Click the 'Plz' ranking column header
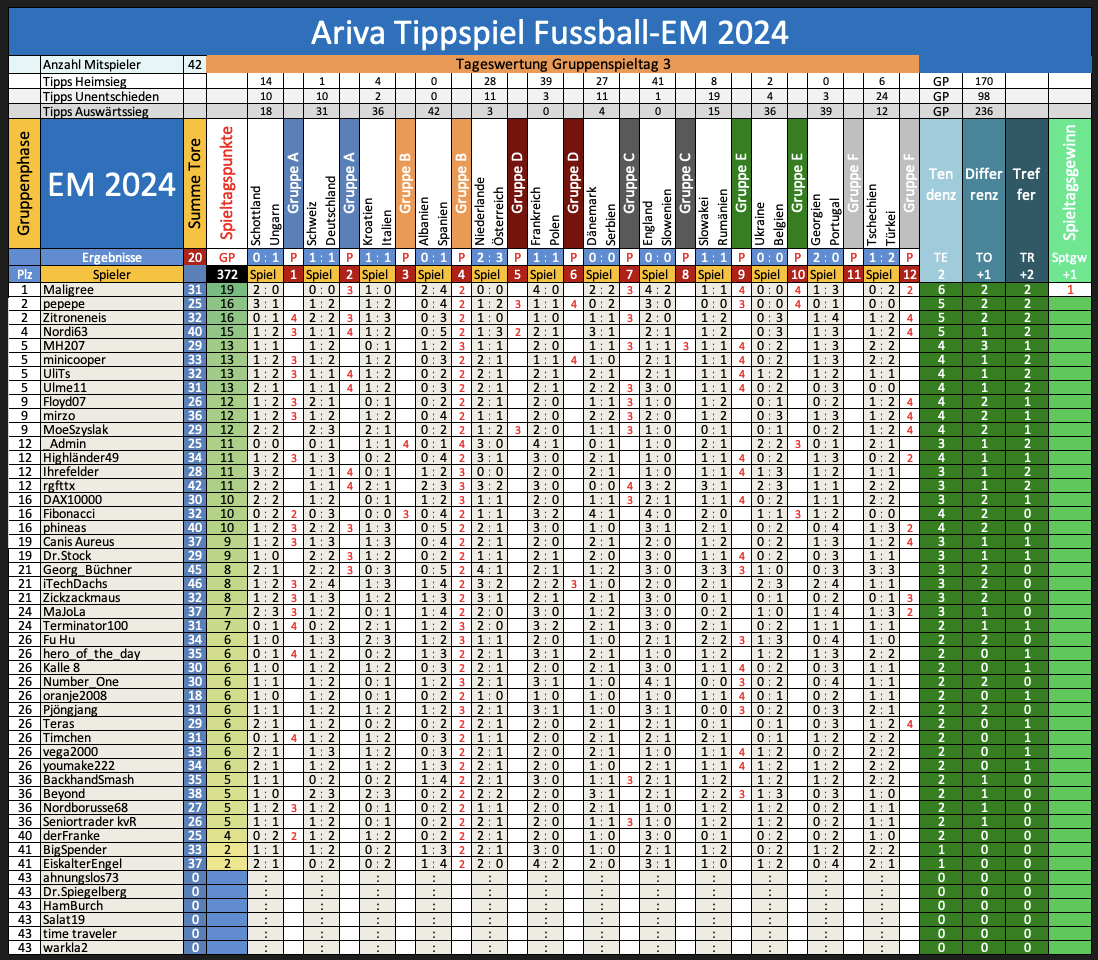Image resolution: width=1098 pixels, height=960 pixels. (25, 274)
